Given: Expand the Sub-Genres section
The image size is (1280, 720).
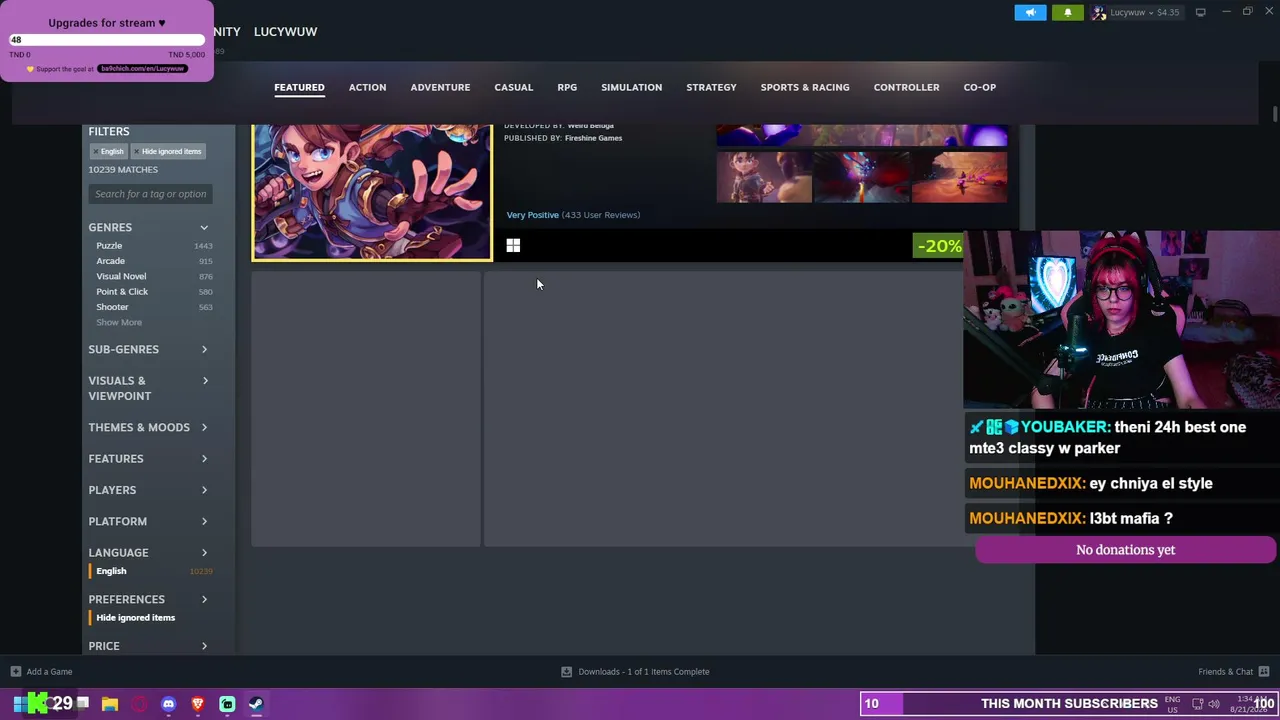Looking at the screenshot, I should 150,349.
